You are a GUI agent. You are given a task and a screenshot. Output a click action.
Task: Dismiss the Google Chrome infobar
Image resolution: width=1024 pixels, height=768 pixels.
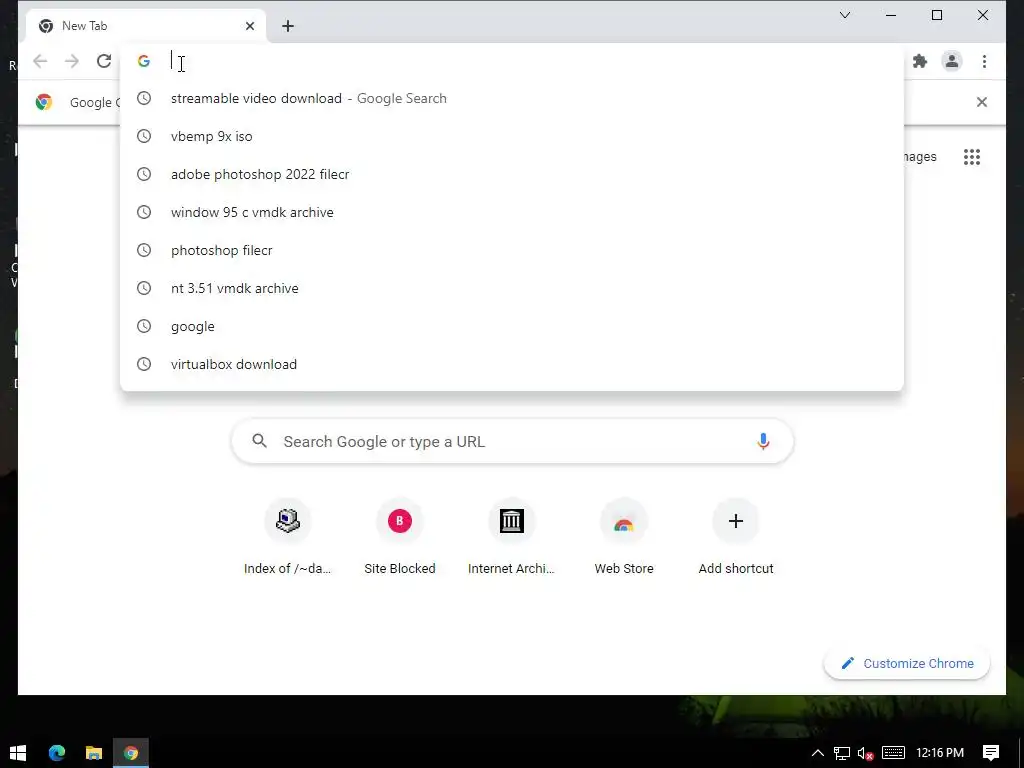tap(982, 102)
